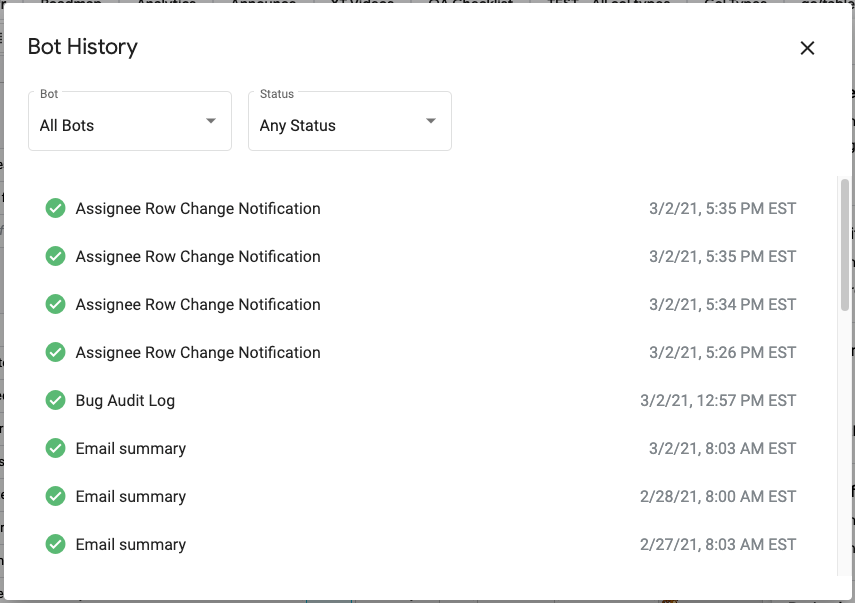855x603 pixels.
Task: Click the green icon beside the second 5:35 PM notification
Action: coord(55,256)
